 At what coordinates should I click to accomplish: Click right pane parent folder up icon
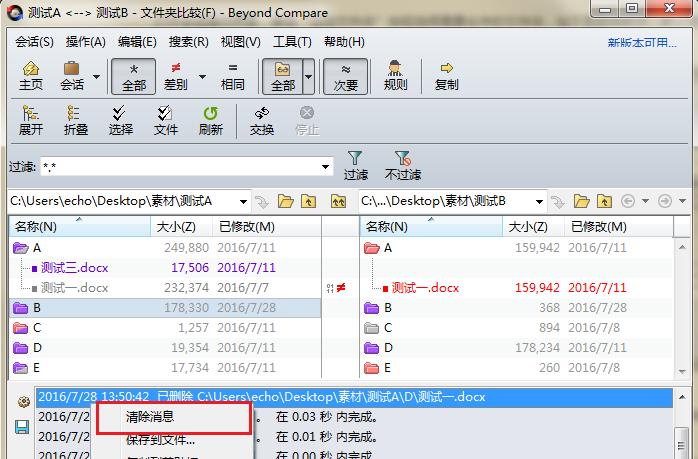pyautogui.click(x=604, y=202)
